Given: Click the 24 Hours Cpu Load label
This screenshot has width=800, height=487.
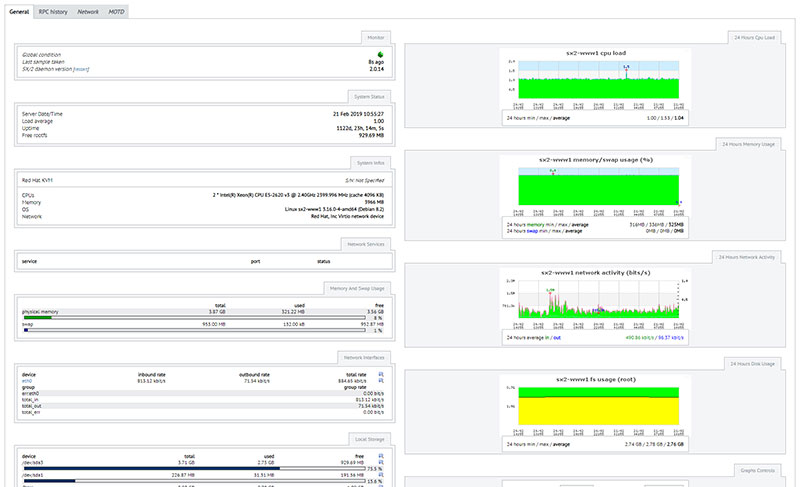Looking at the screenshot, I should [754, 38].
